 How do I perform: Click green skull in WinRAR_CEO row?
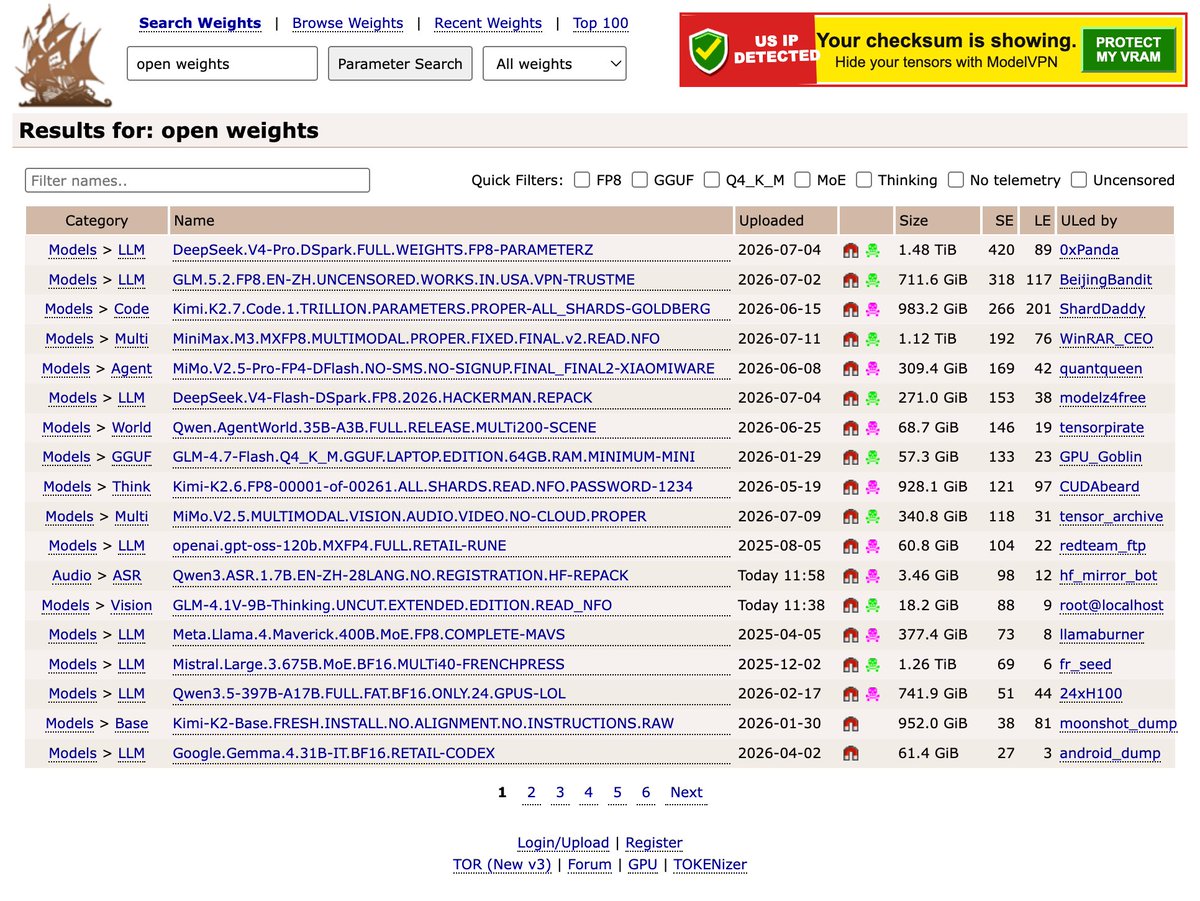pyautogui.click(x=872, y=339)
